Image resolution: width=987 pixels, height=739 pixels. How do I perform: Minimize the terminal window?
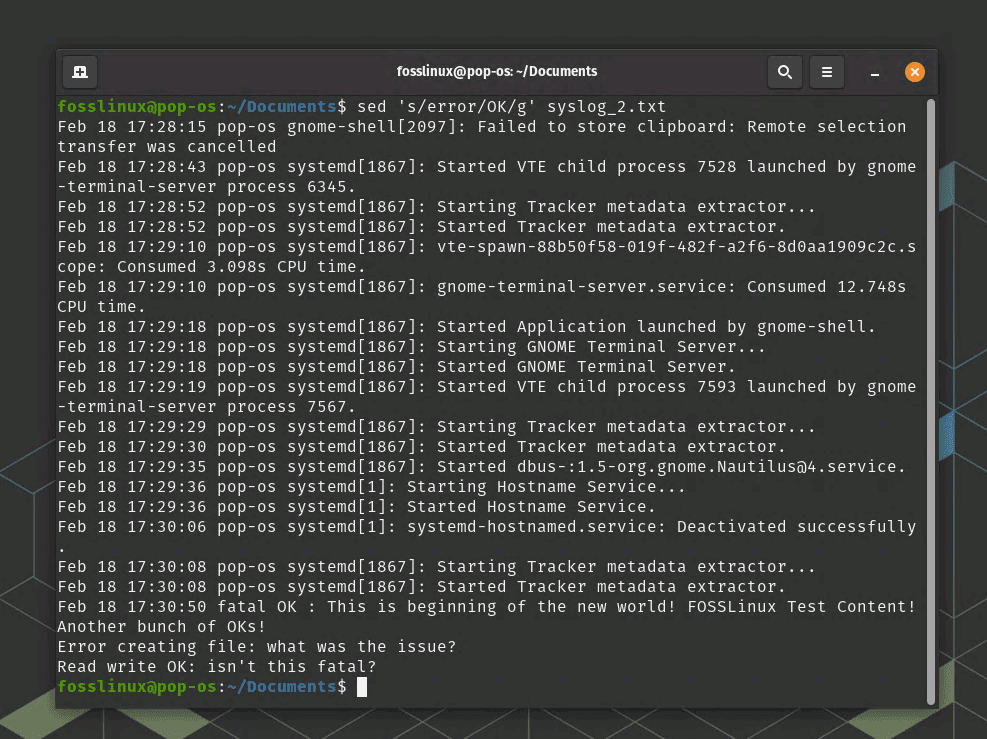[874, 74]
